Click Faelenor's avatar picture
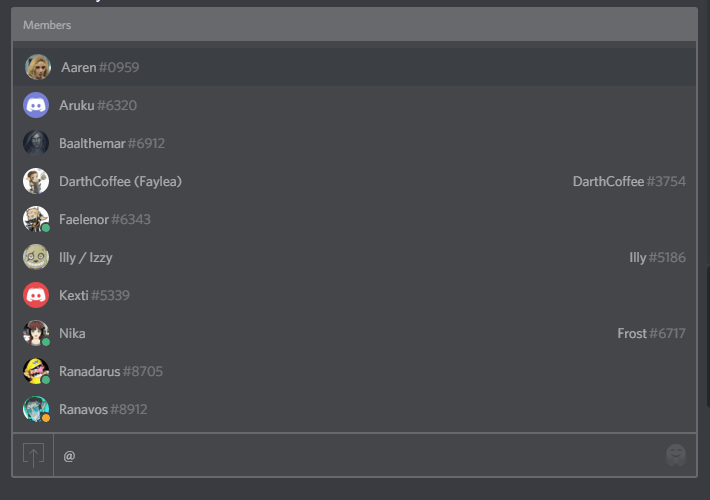710x500 pixels. pyautogui.click(x=36, y=219)
